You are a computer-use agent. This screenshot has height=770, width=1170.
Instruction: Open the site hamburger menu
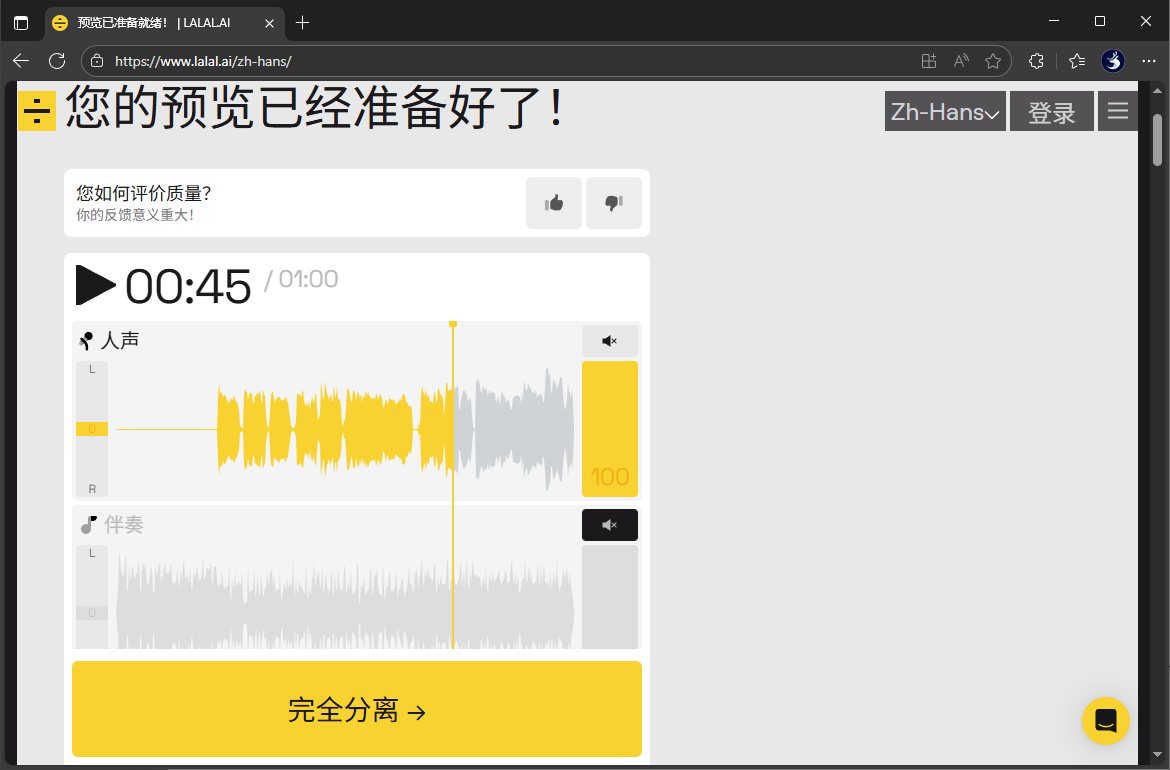pyautogui.click(x=1117, y=111)
